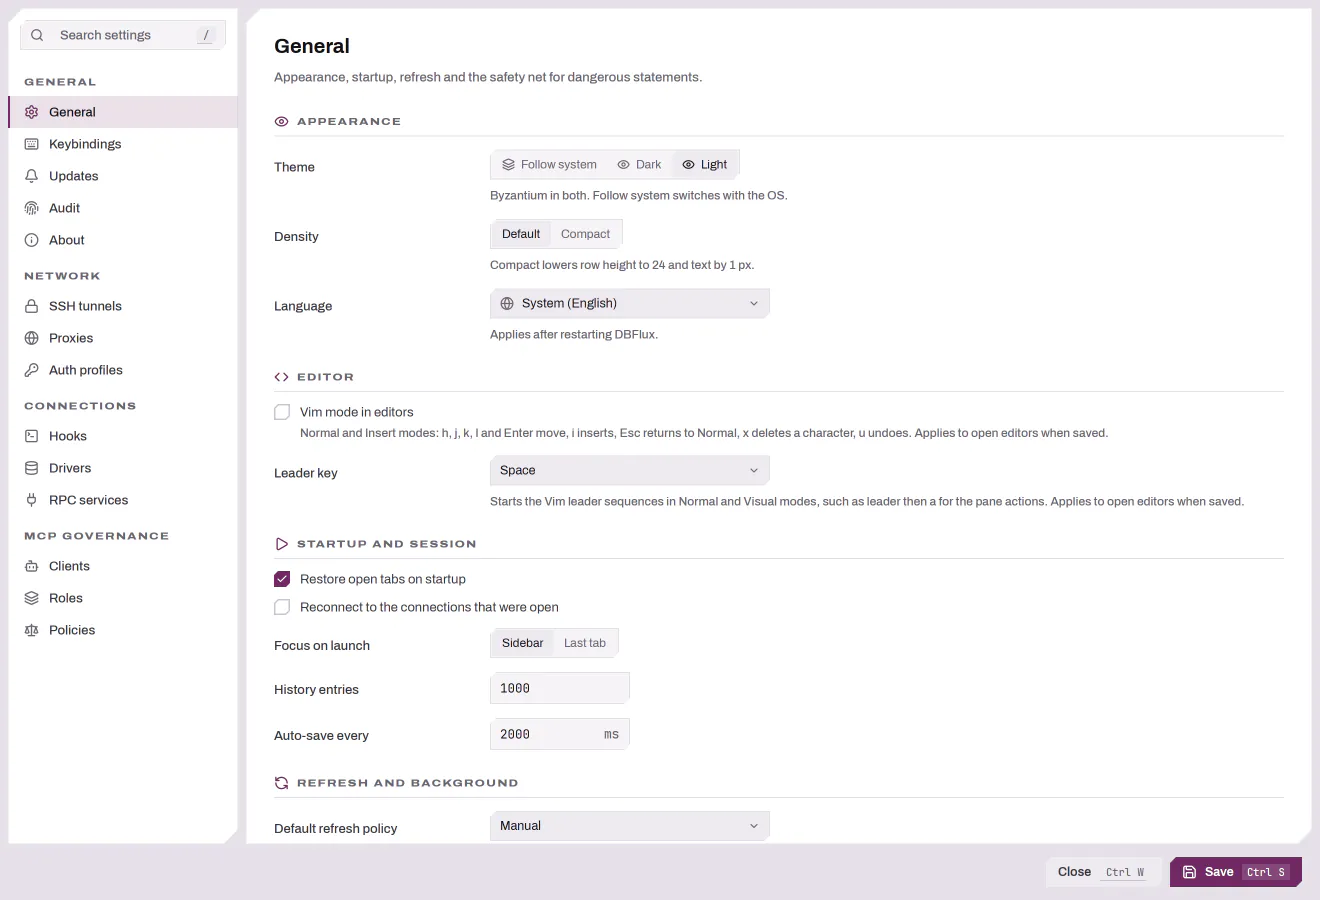Enable the Vim mode in editors checkbox

tap(282, 412)
